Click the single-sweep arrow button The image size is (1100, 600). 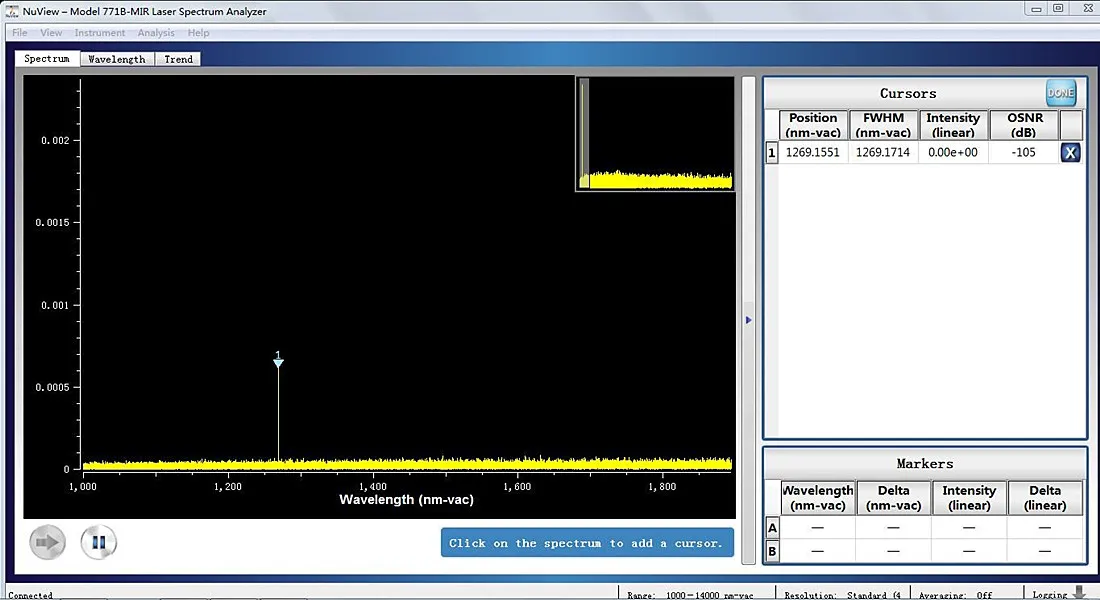pyautogui.click(x=47, y=543)
